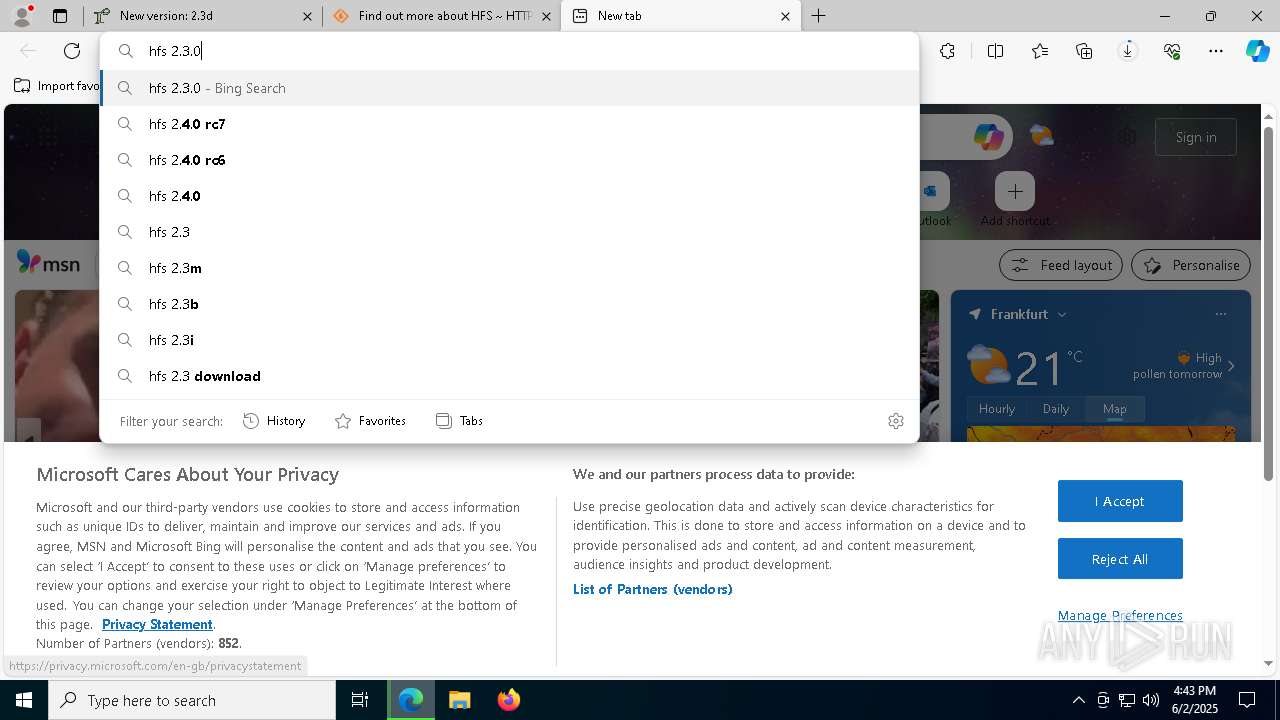The height and width of the screenshot is (720, 1280).
Task: Choose the 'hfs 2.4.0 rc7' suggestion
Action: [x=509, y=124]
